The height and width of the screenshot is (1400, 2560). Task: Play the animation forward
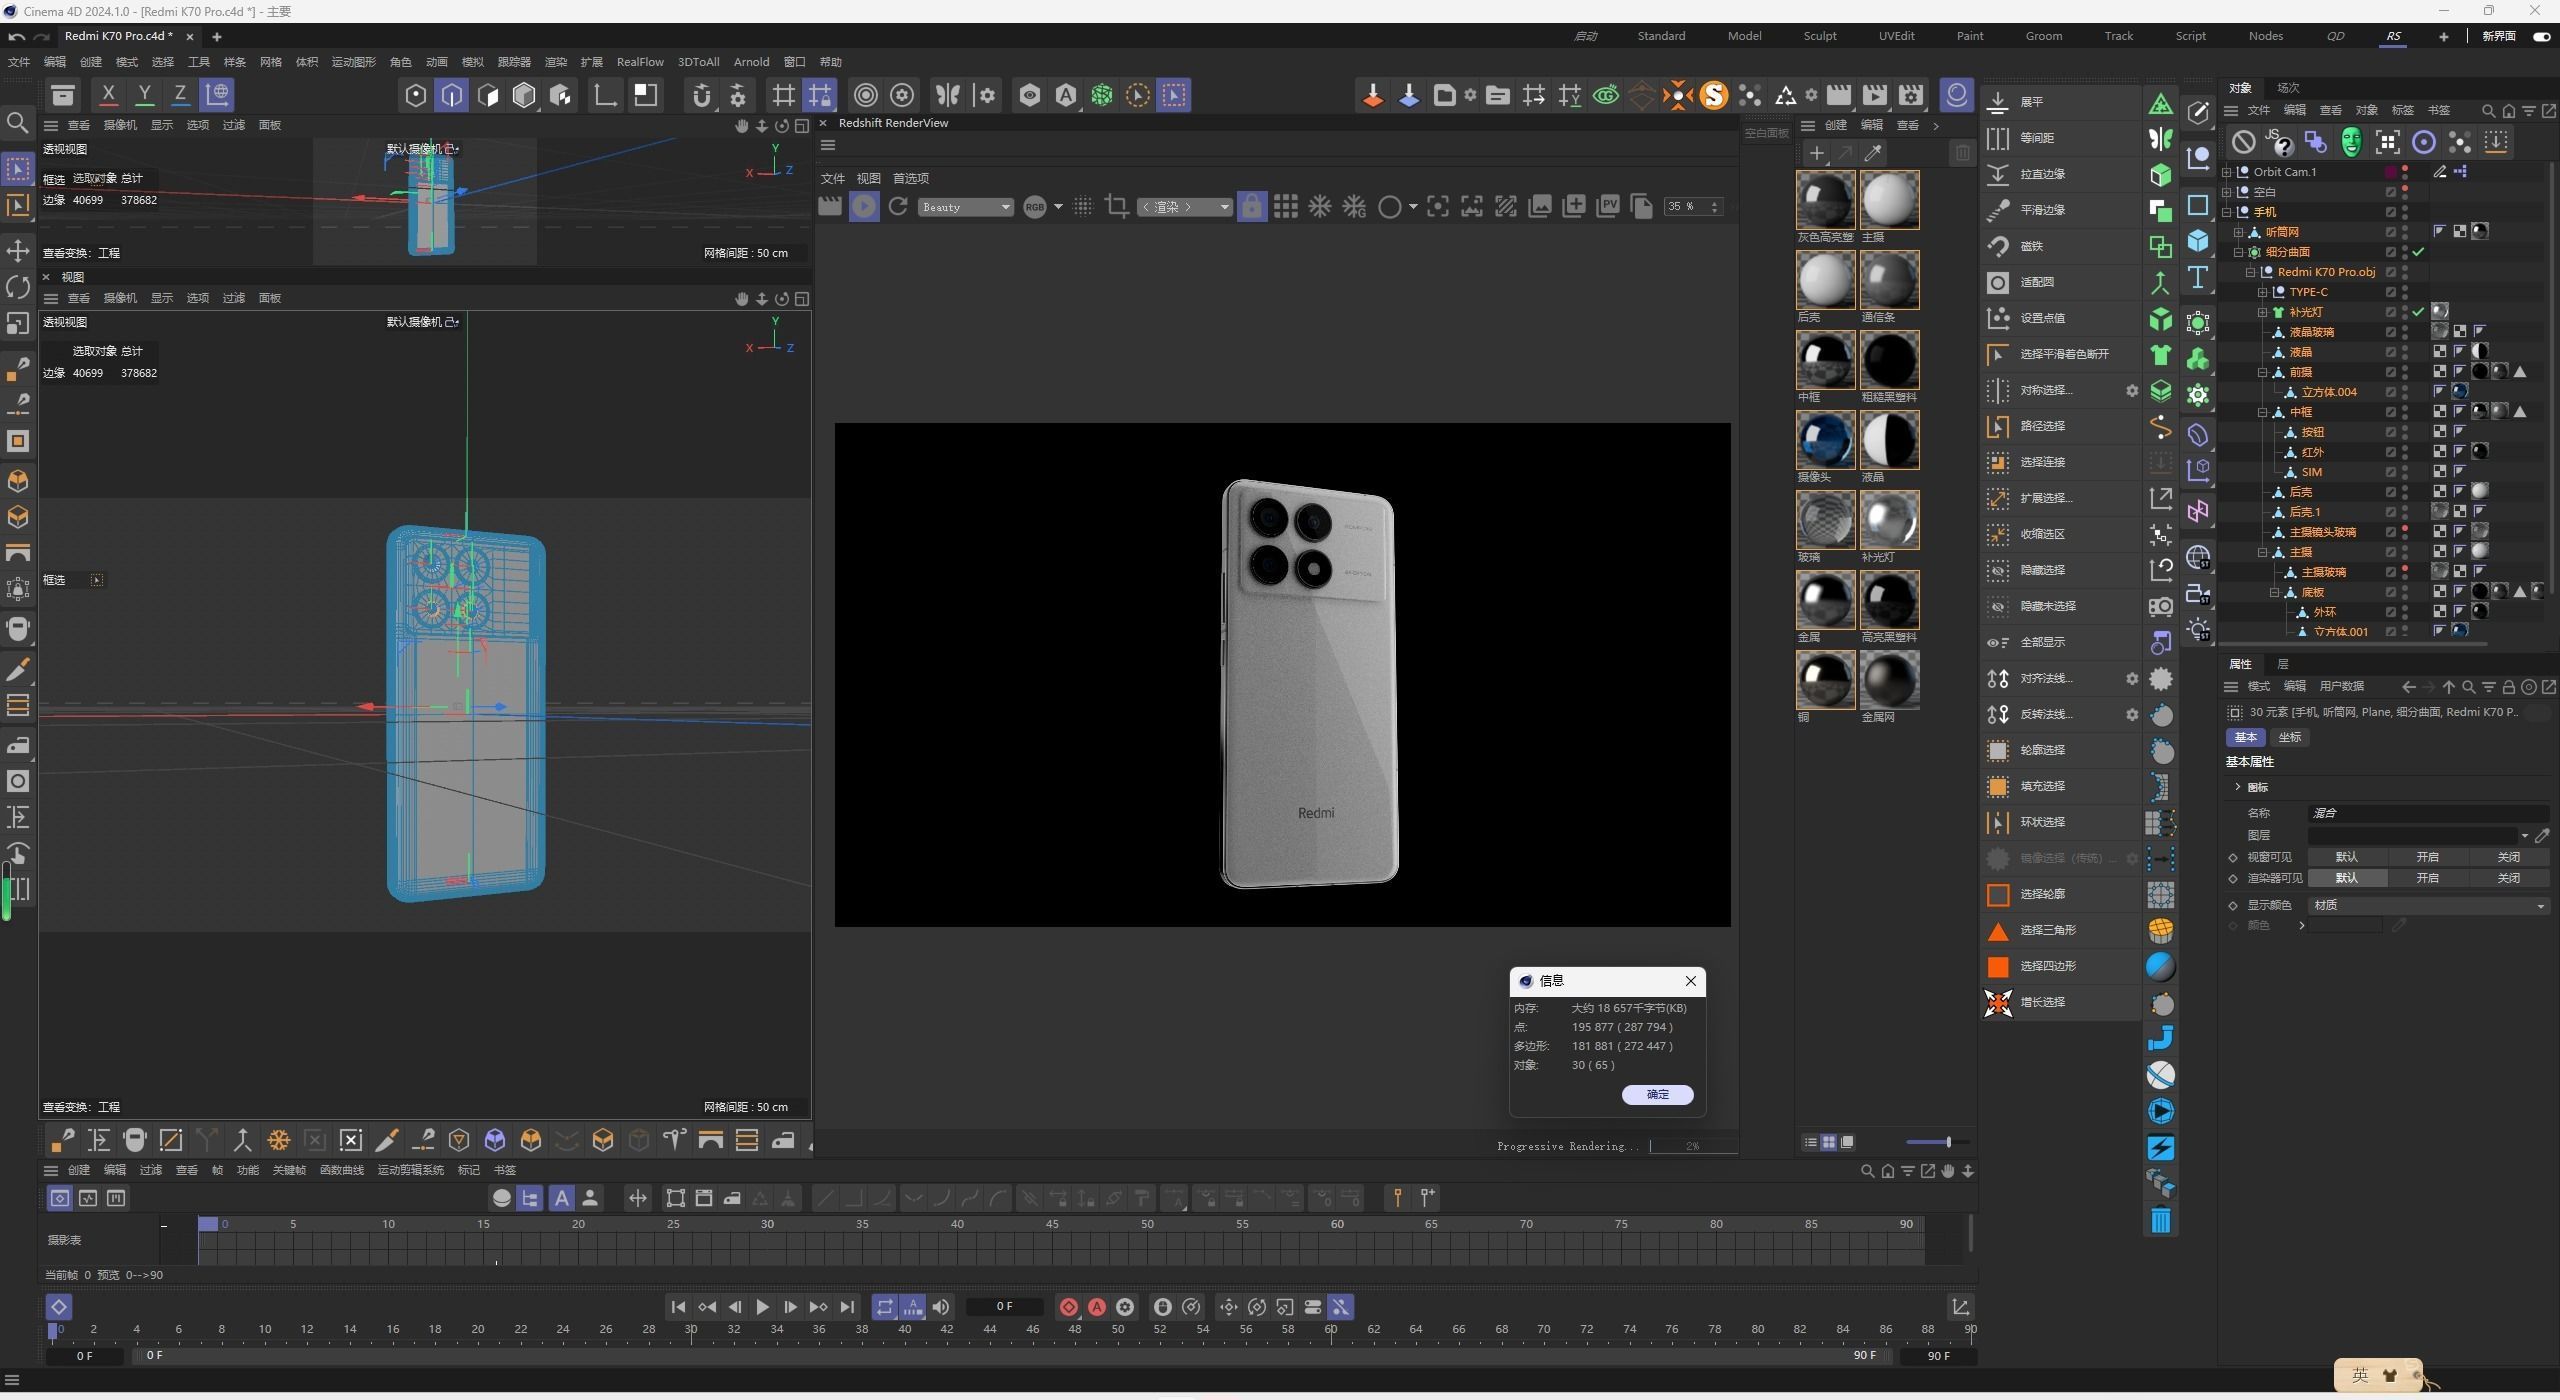pos(762,1307)
